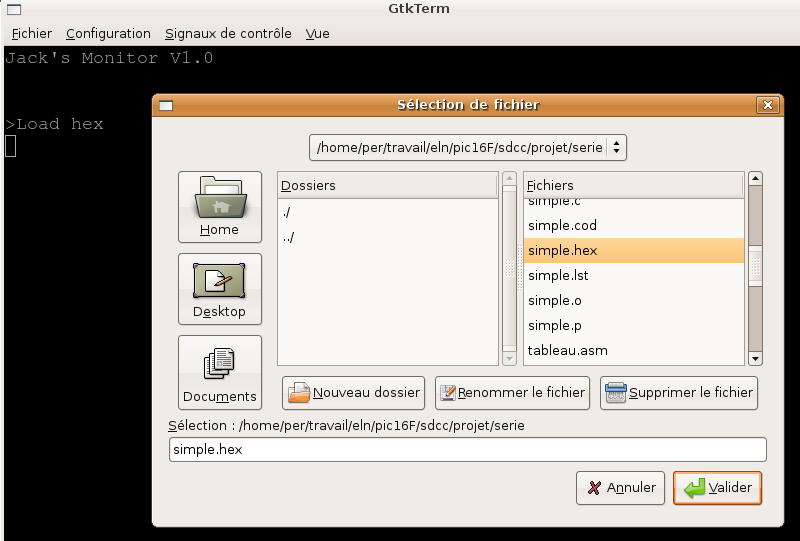Click the Fichiers column header
This screenshot has width=800, height=541.
[x=634, y=185]
